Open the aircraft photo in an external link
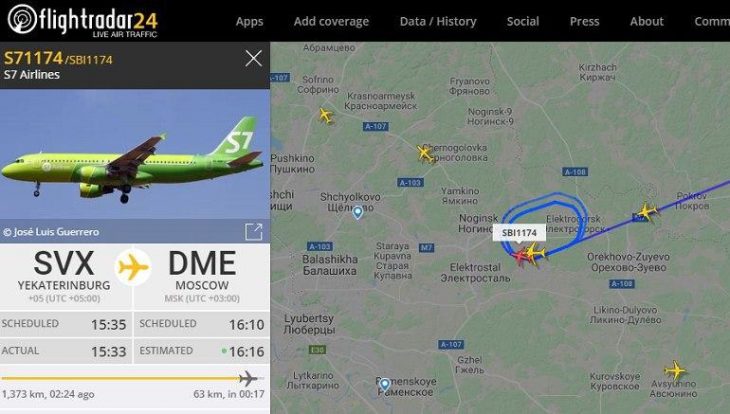This screenshot has width=730, height=414. [x=254, y=231]
